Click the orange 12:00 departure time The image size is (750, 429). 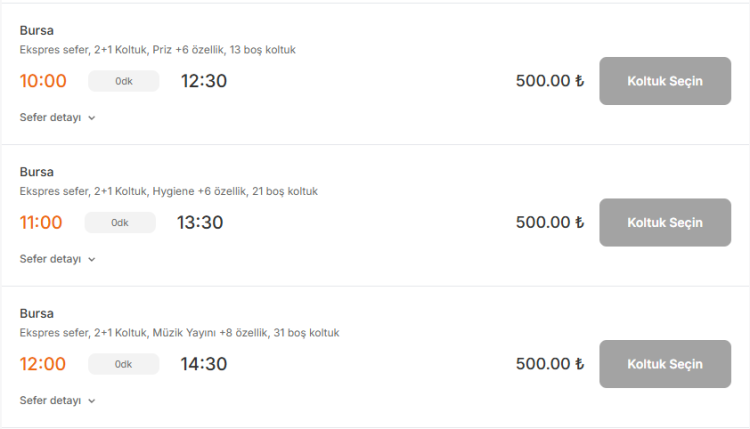tap(43, 364)
